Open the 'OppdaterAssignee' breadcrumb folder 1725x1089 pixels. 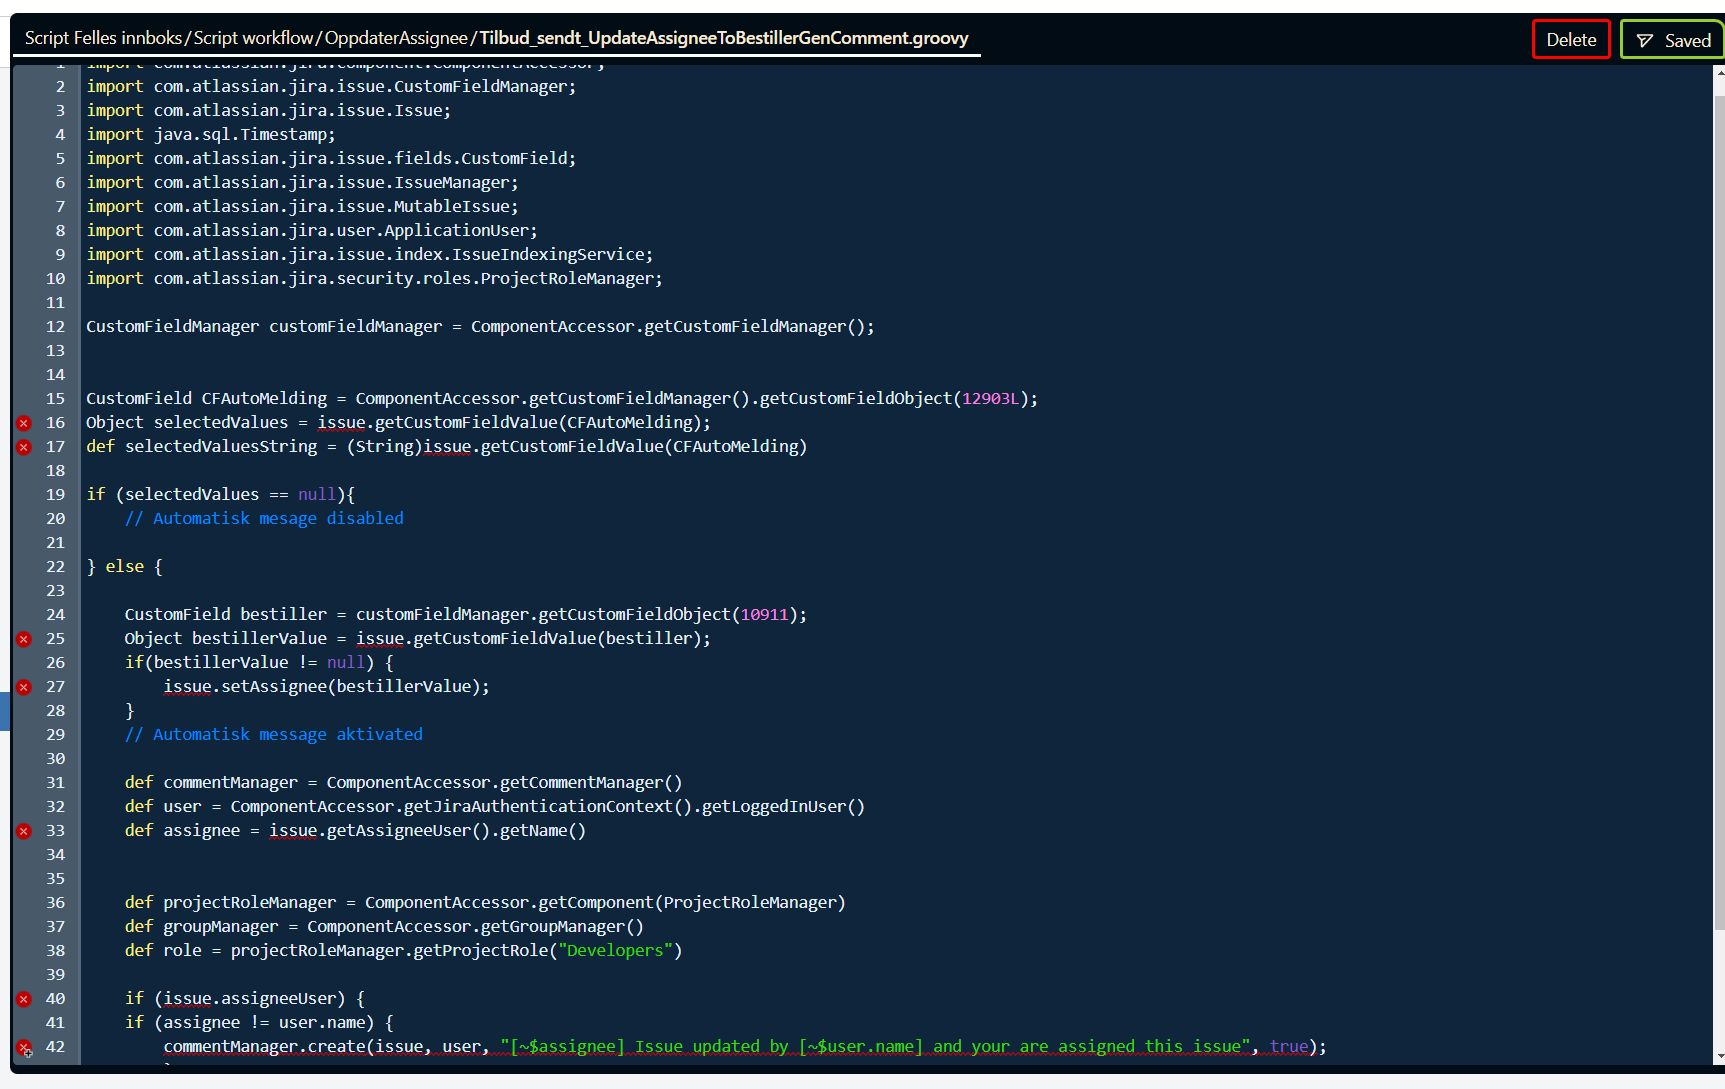[x=396, y=38]
